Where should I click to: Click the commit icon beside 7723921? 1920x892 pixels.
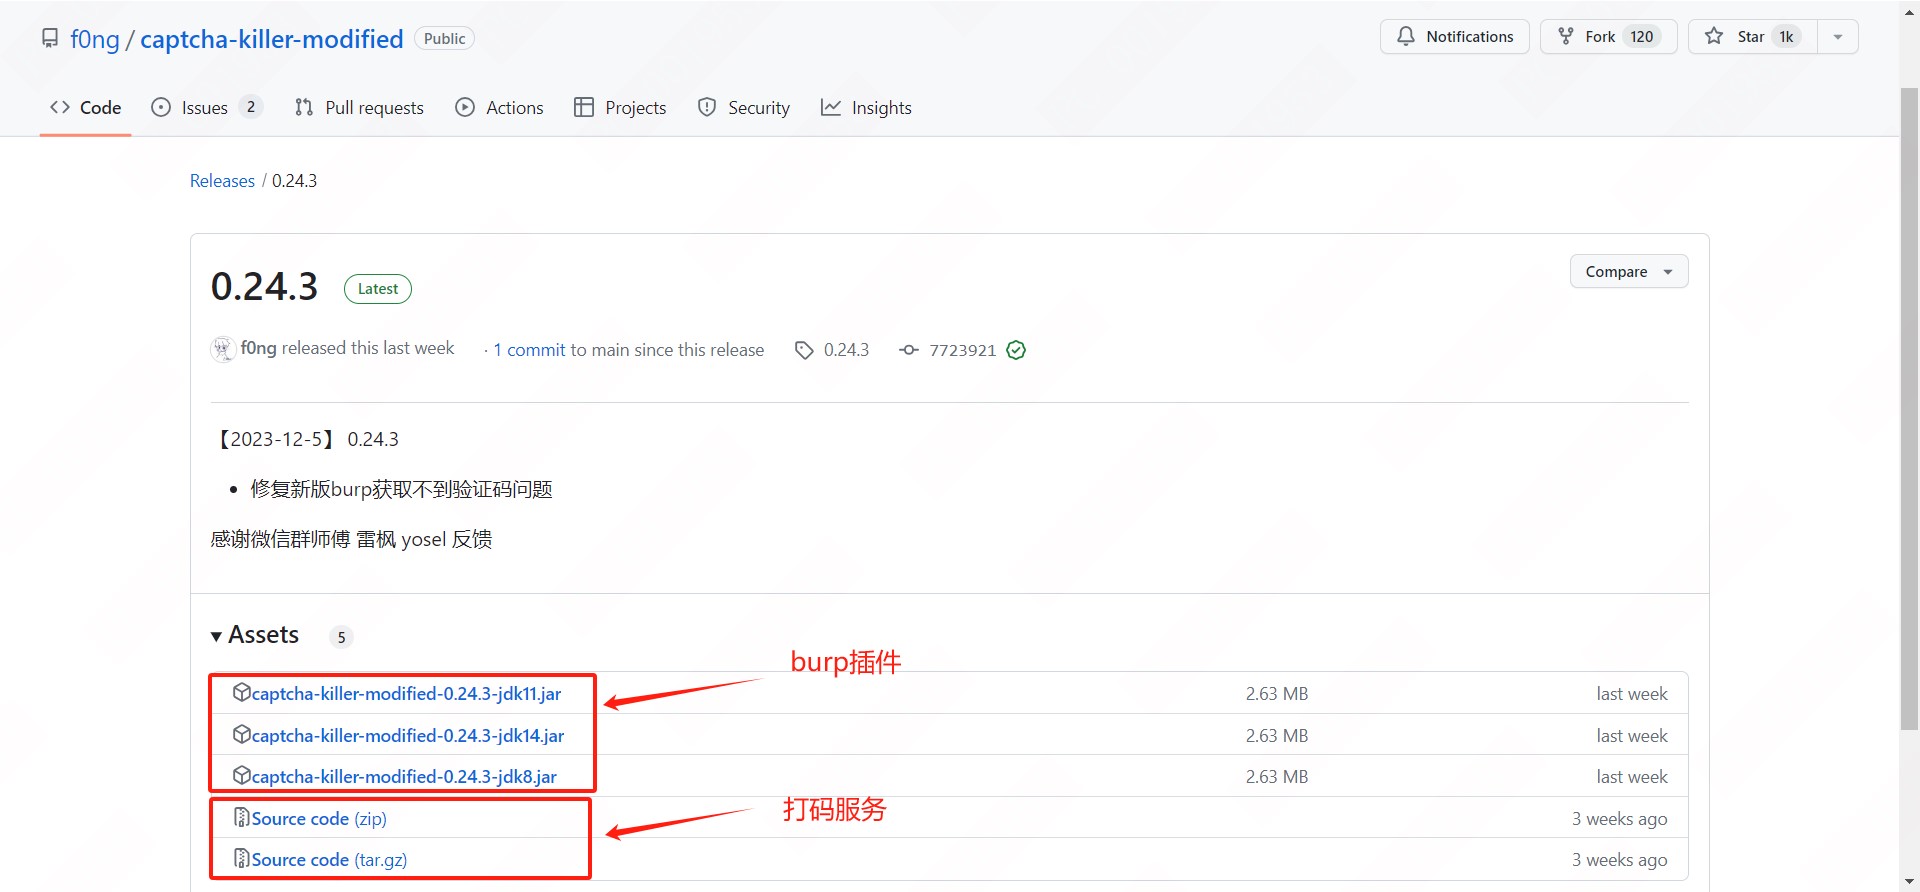point(909,350)
